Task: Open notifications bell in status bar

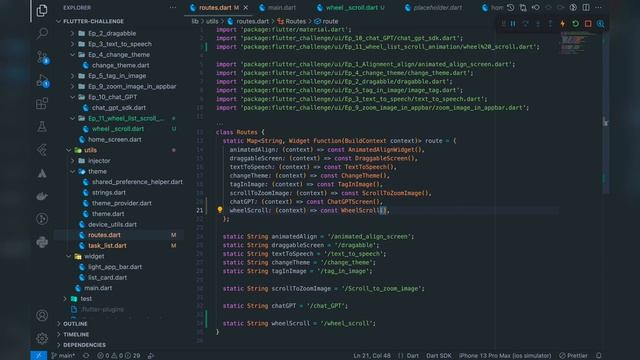Action: coord(598,356)
